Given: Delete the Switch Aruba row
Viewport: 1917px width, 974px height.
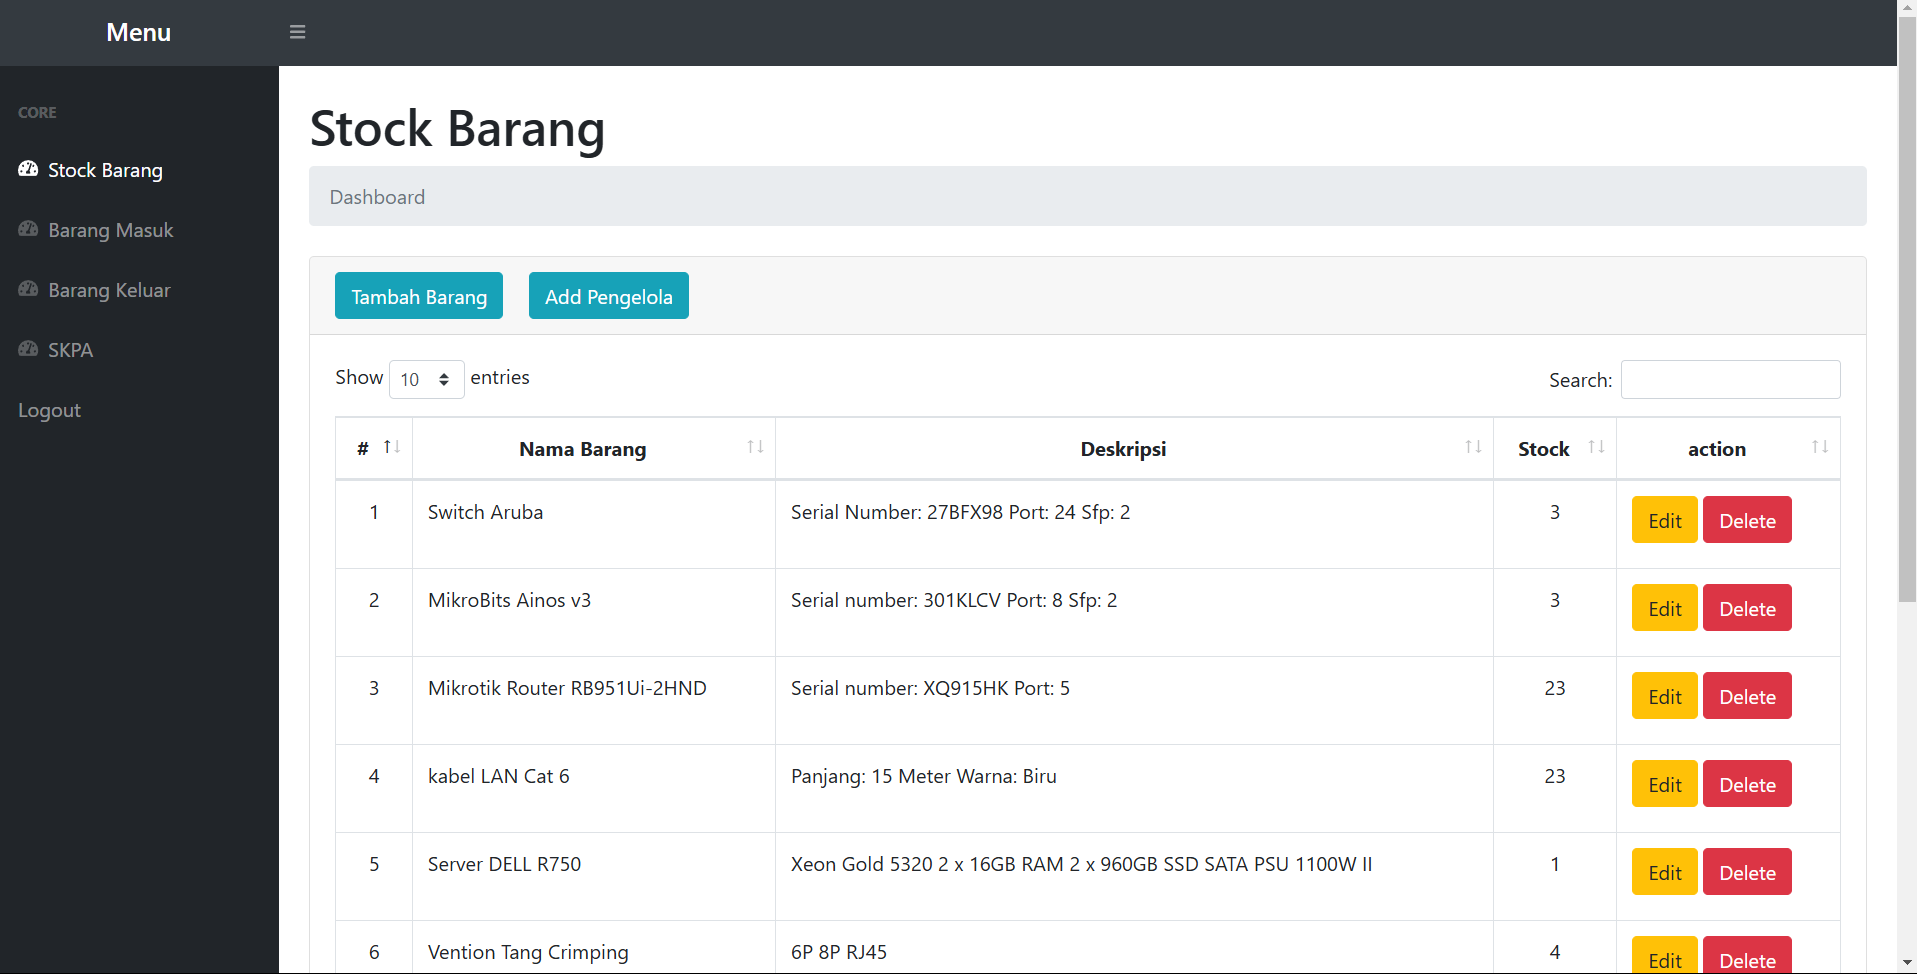Looking at the screenshot, I should pos(1746,519).
